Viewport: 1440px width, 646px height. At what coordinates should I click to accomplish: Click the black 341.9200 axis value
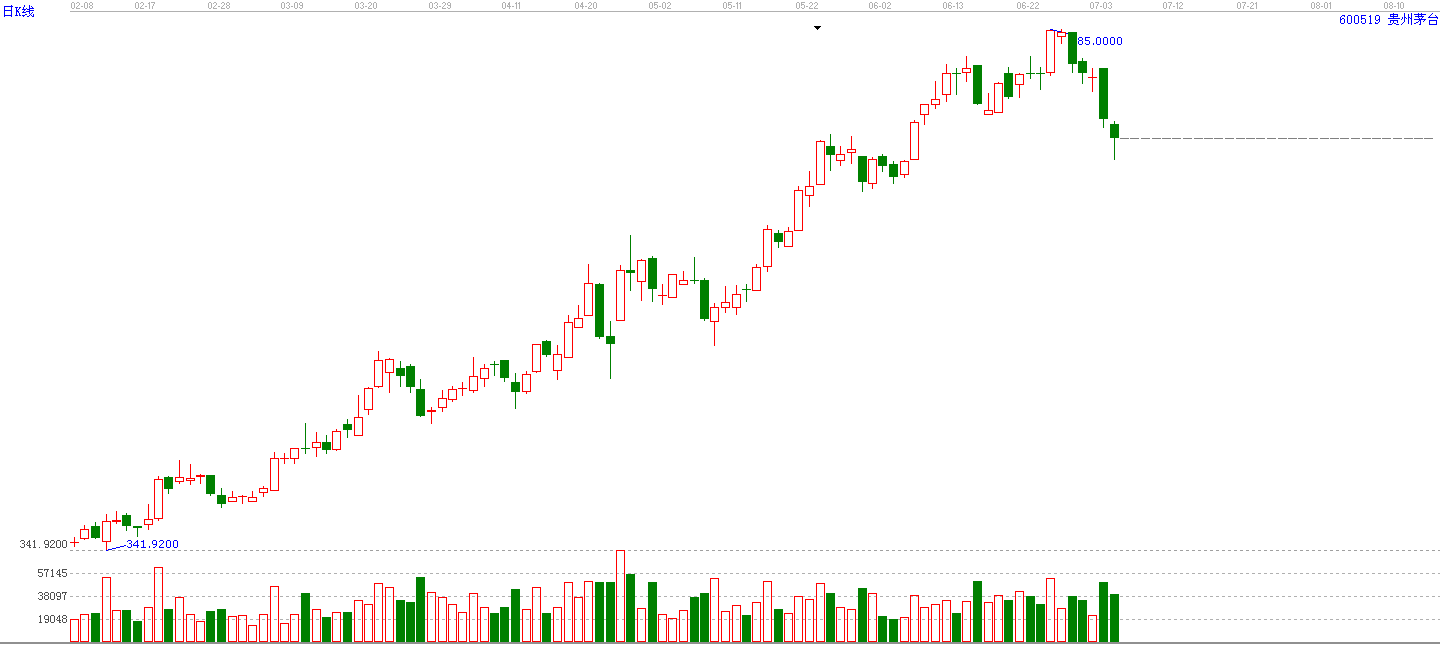coord(42,544)
